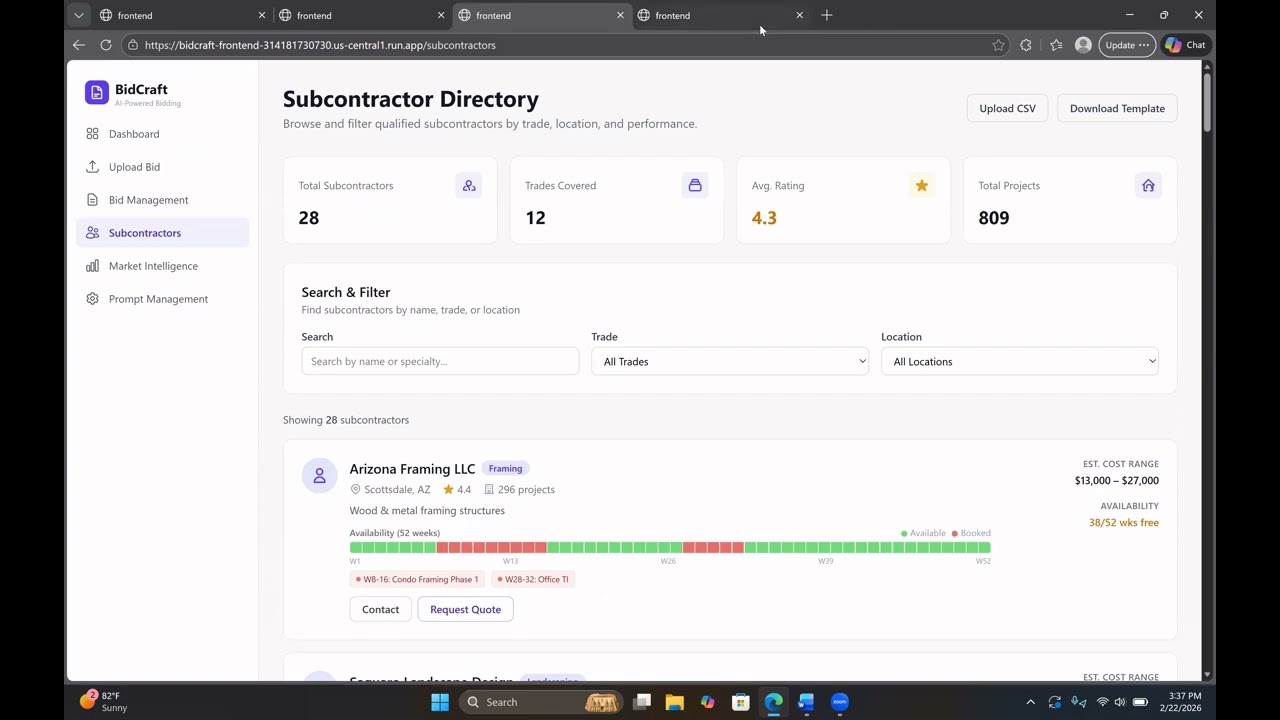The width and height of the screenshot is (1280, 720).
Task: Click the Upload Bid arrow icon
Action: pos(92,167)
